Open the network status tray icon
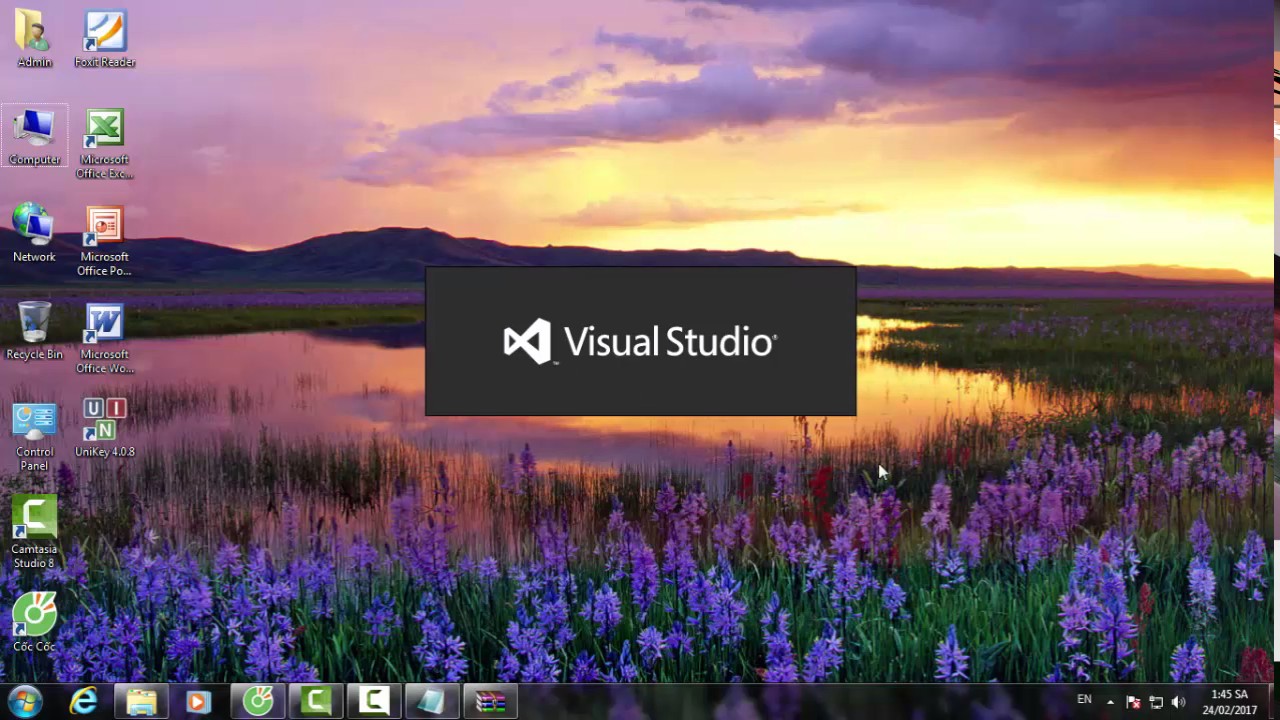Viewport: 1280px width, 720px height. 1156,702
